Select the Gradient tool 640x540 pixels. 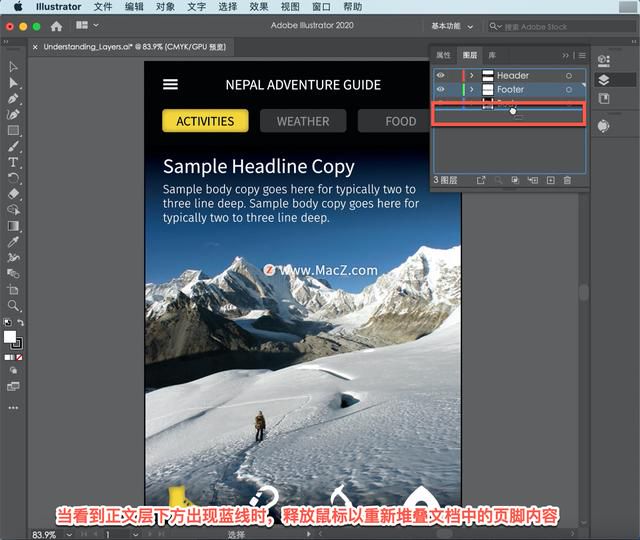pos(13,226)
